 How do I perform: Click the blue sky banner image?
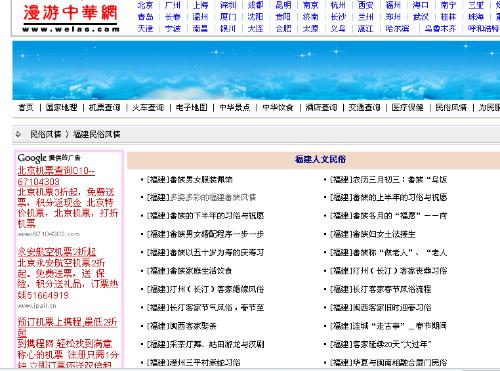[256, 70]
